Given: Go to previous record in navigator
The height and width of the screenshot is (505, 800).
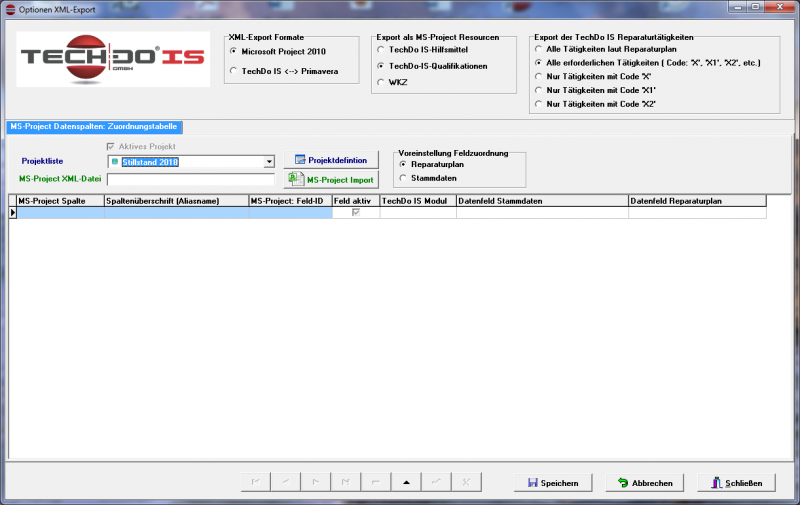Looking at the screenshot, I should [286, 482].
